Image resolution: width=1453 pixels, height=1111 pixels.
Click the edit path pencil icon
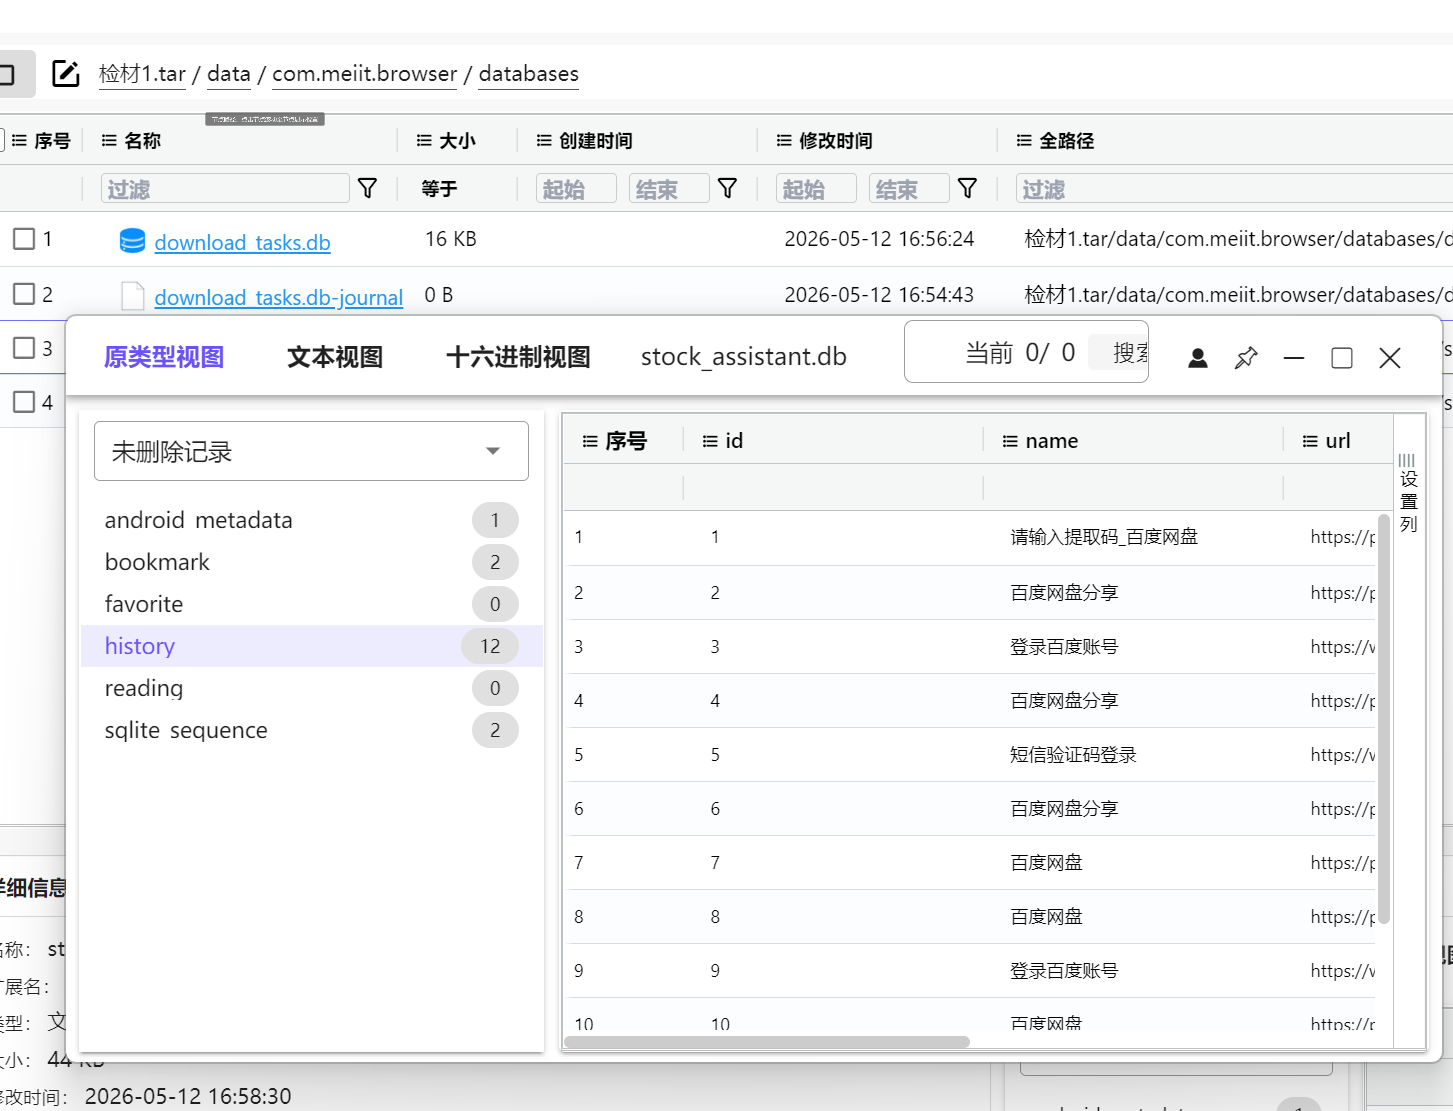(x=66, y=74)
